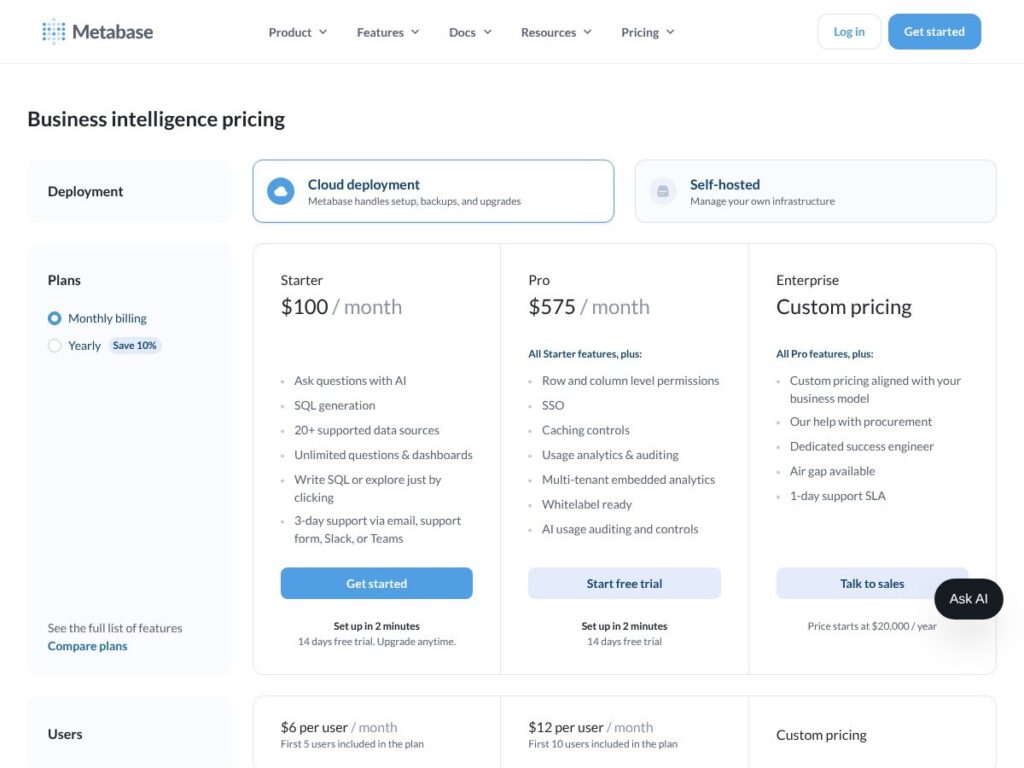1024x768 pixels.
Task: Expand the Features dropdown menu
Action: (x=388, y=32)
